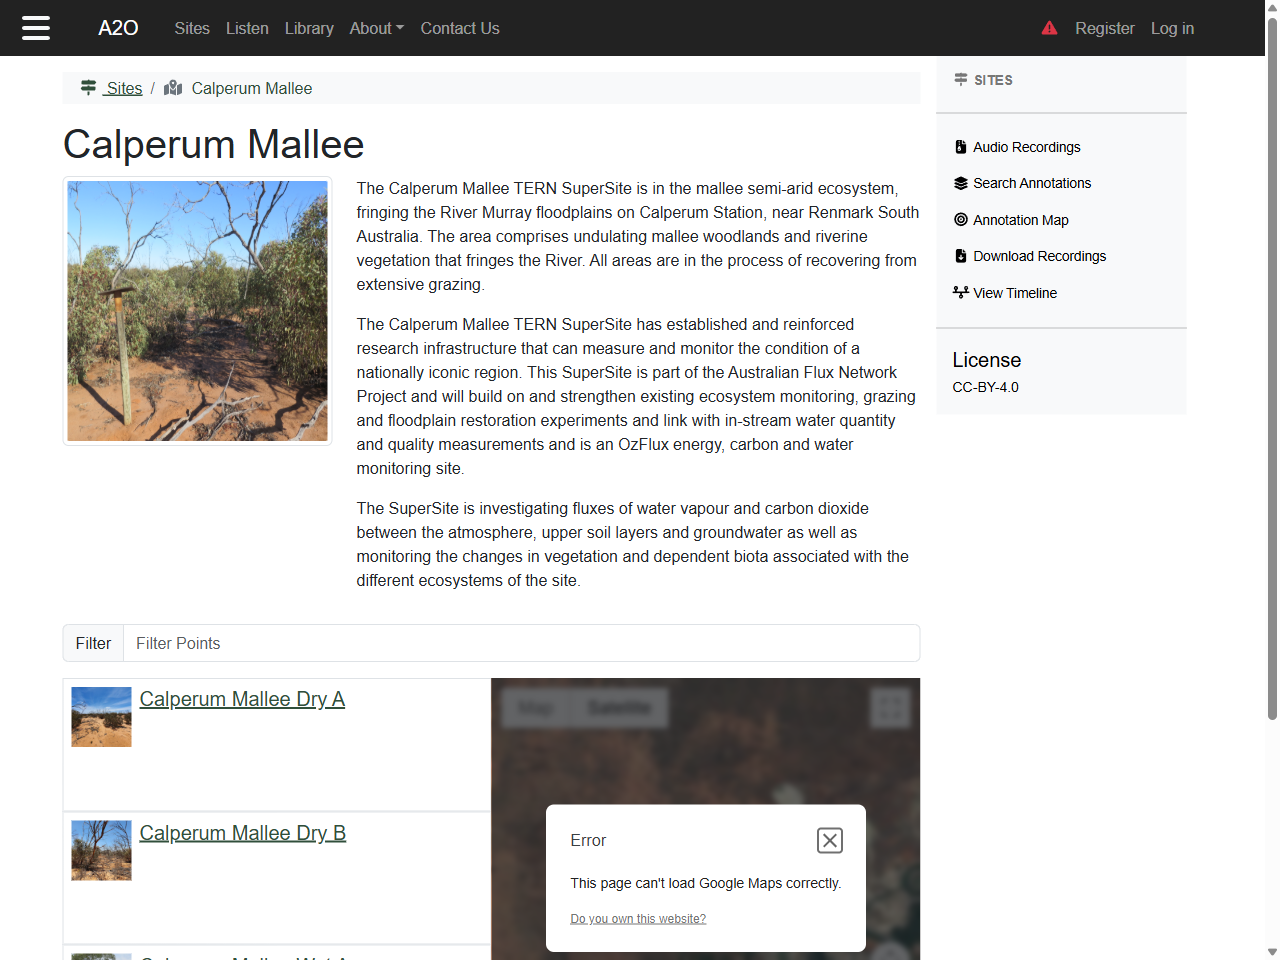This screenshot has width=1280, height=960.
Task: Click the Calperum Mallee site photo
Action: (x=198, y=311)
